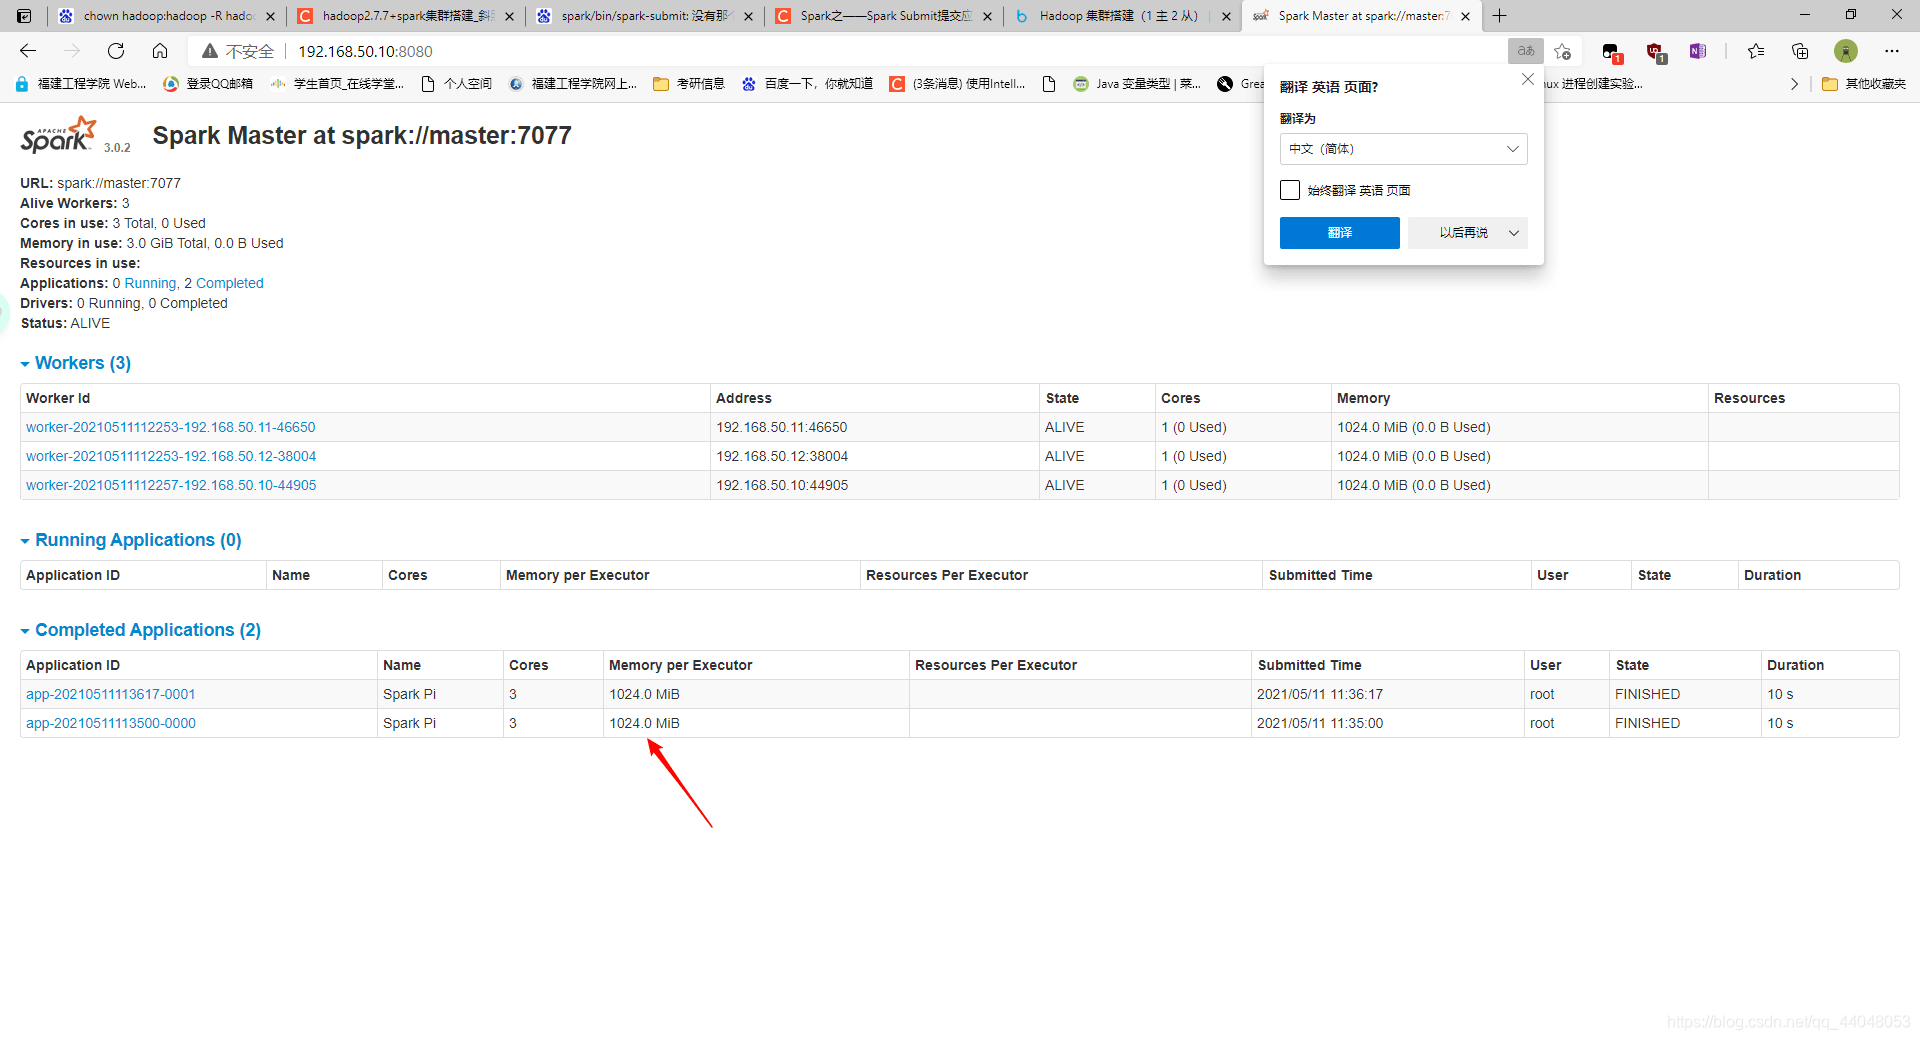Collapse the Running Applications section

[131, 540]
